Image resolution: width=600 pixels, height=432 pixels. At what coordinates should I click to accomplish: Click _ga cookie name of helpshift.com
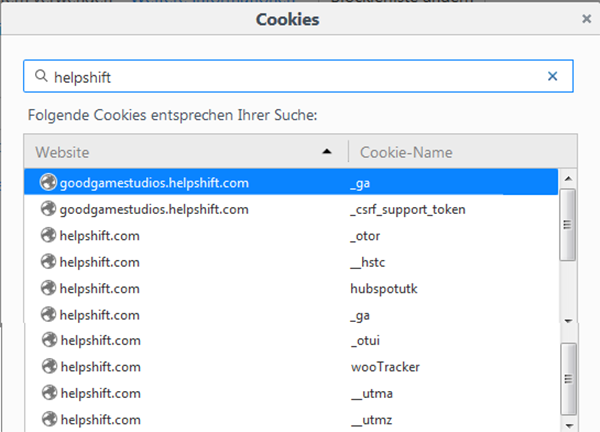pyautogui.click(x=360, y=316)
